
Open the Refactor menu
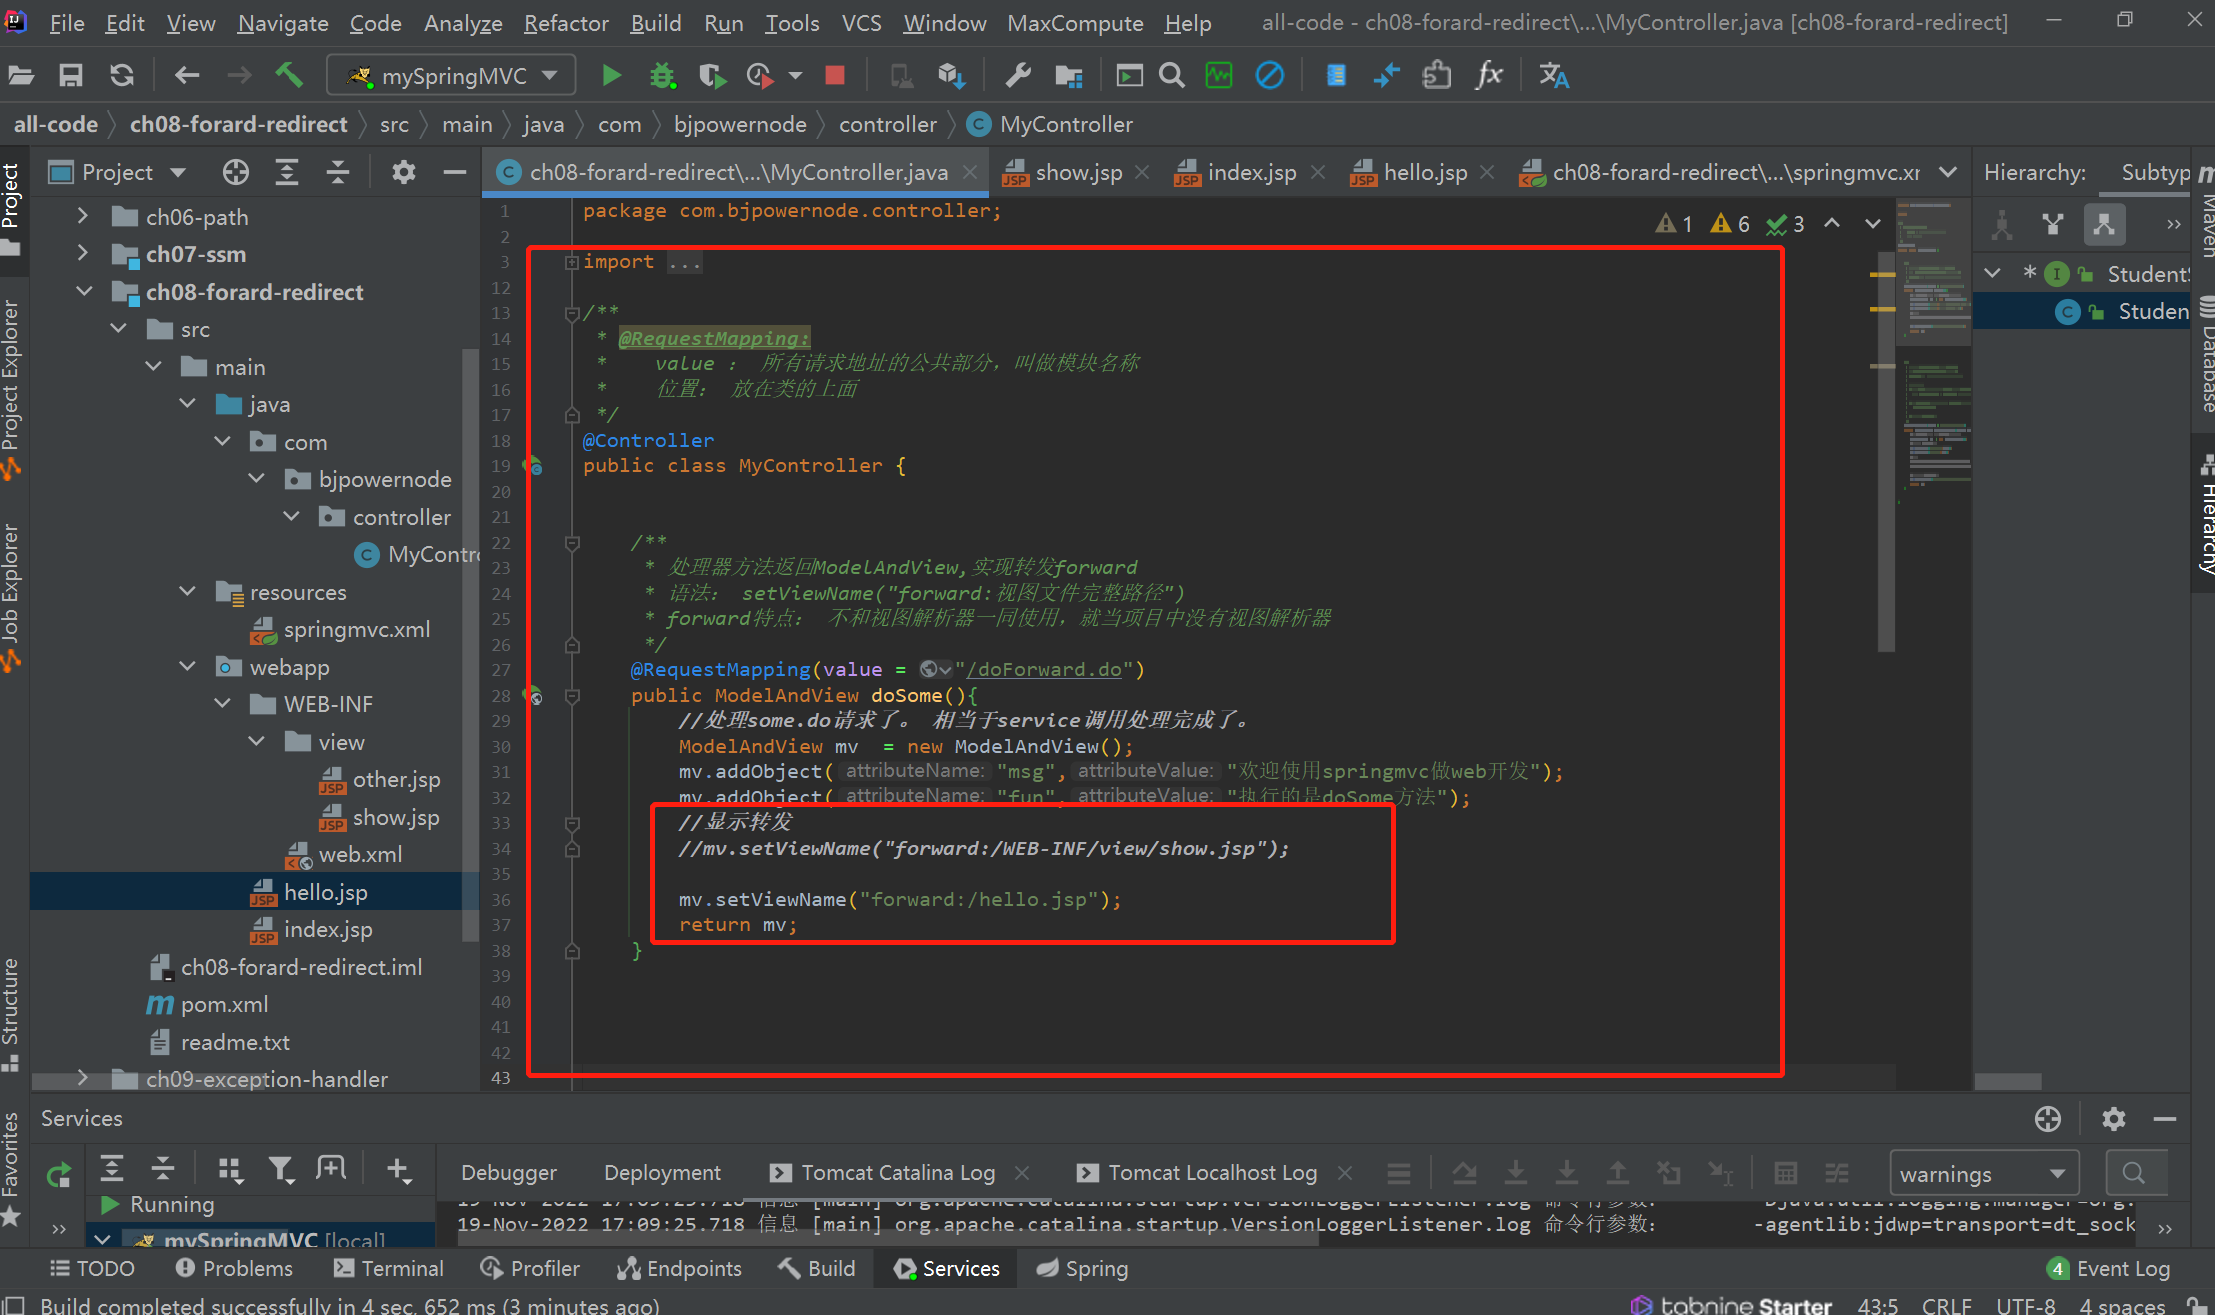pos(566,22)
